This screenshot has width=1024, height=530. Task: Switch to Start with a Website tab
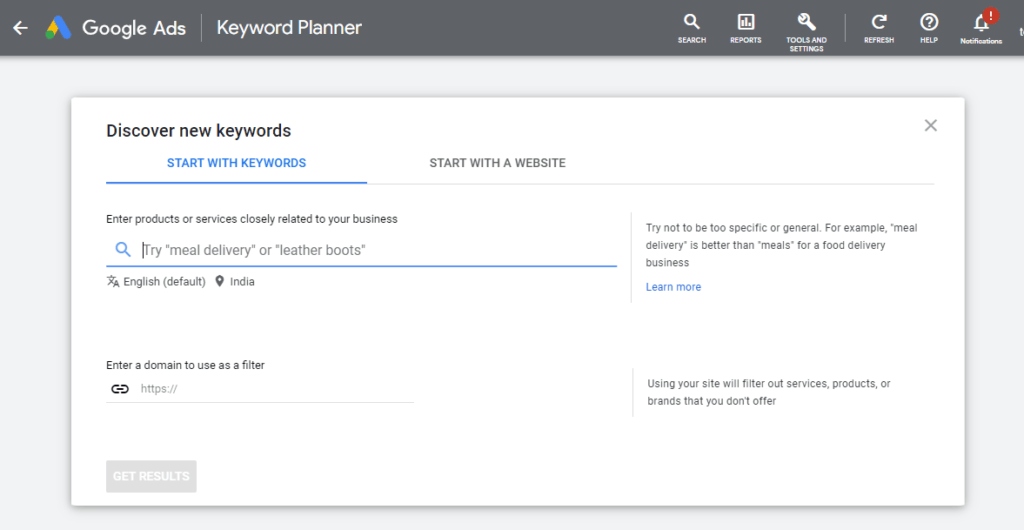point(497,163)
